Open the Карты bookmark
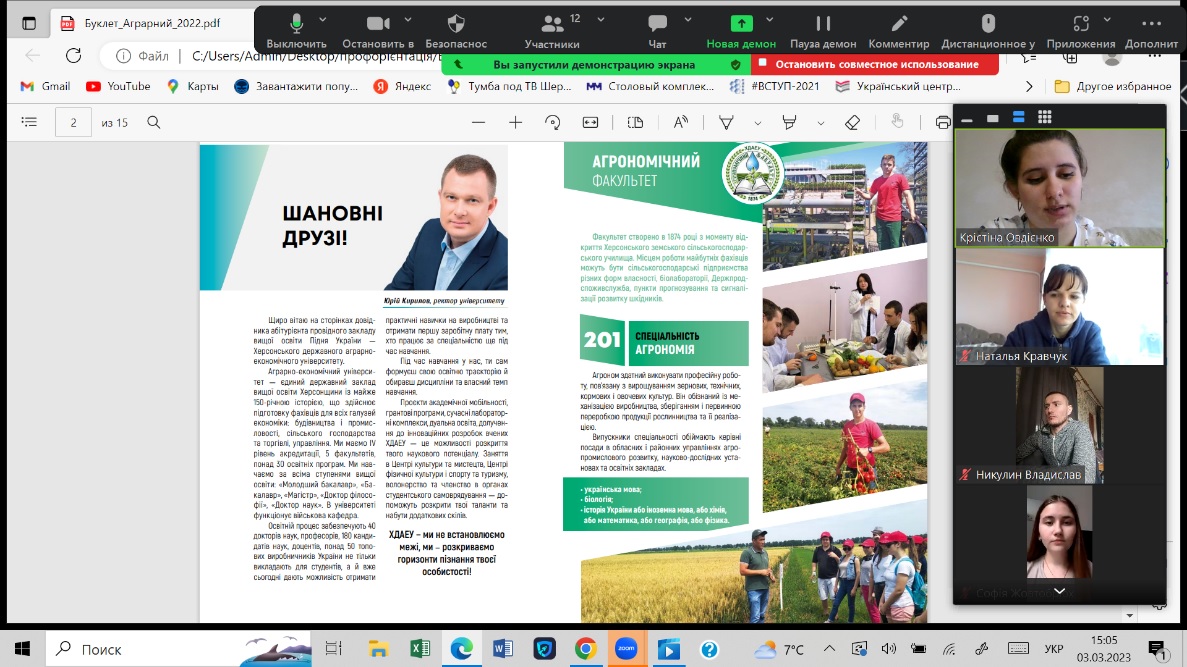The height and width of the screenshot is (667, 1187). coord(193,86)
